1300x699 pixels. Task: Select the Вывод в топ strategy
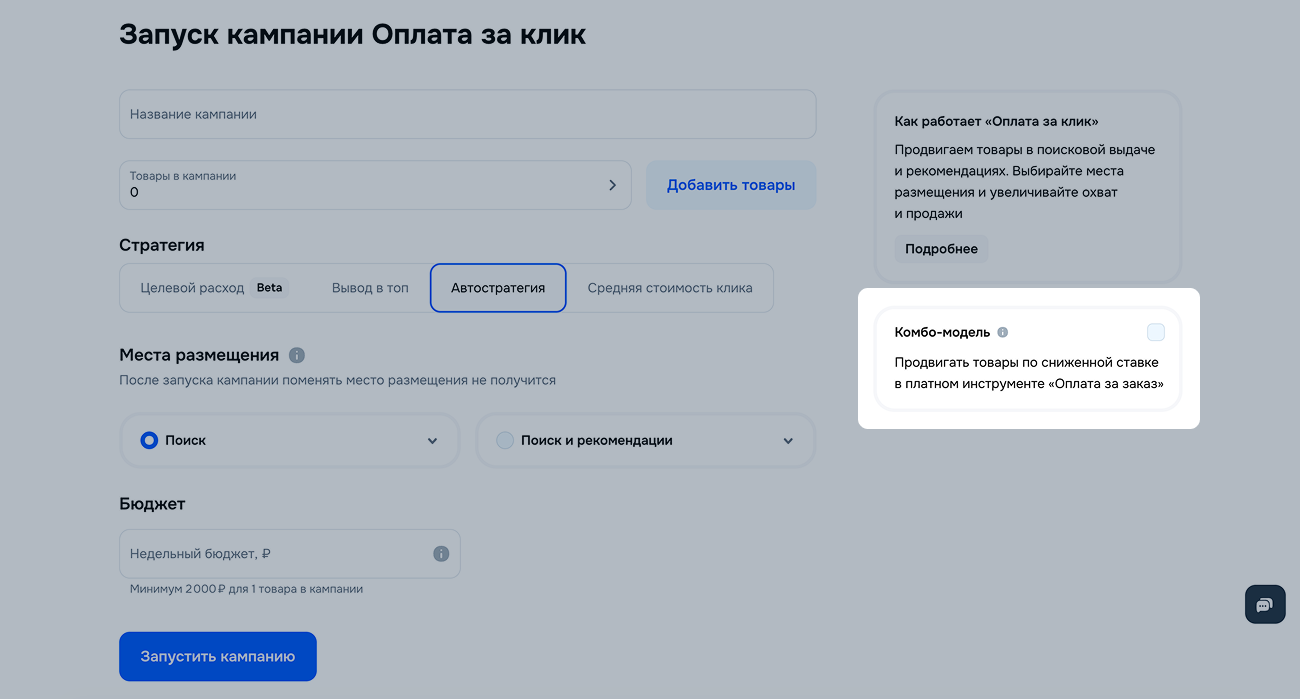[x=370, y=288]
